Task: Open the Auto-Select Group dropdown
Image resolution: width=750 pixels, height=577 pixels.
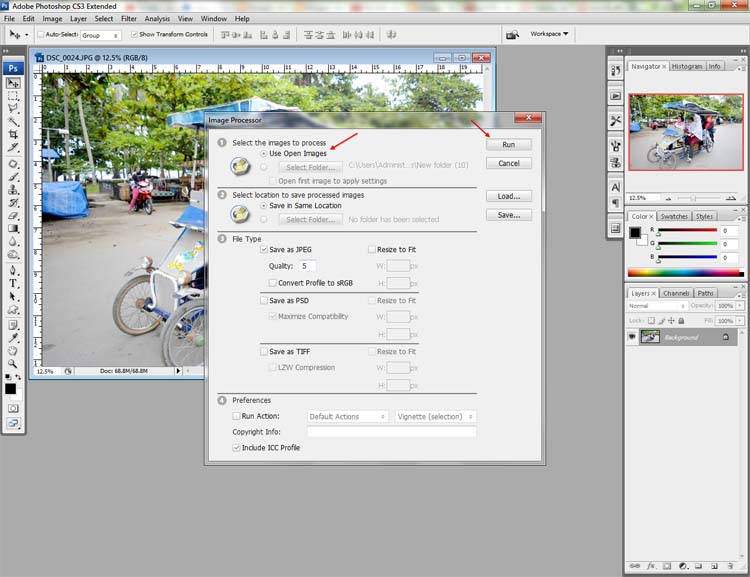Action: pyautogui.click(x=100, y=35)
